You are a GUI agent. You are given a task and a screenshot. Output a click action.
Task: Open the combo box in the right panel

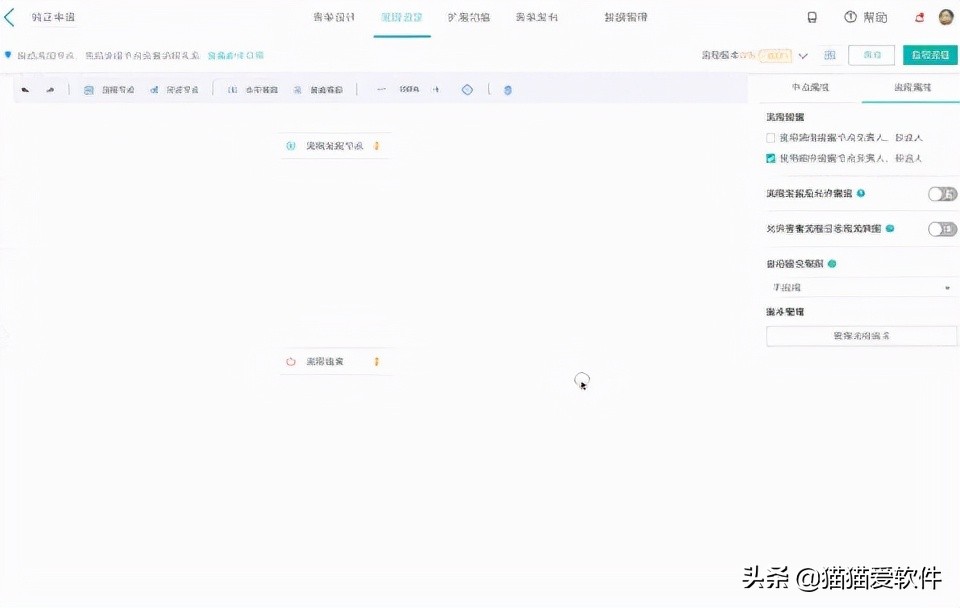(x=860, y=288)
